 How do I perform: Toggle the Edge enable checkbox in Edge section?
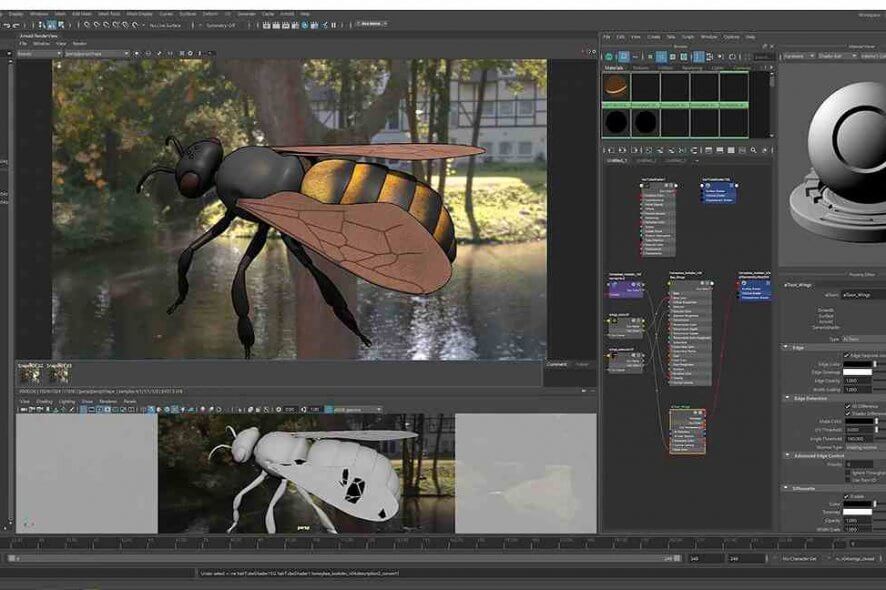[x=846, y=355]
